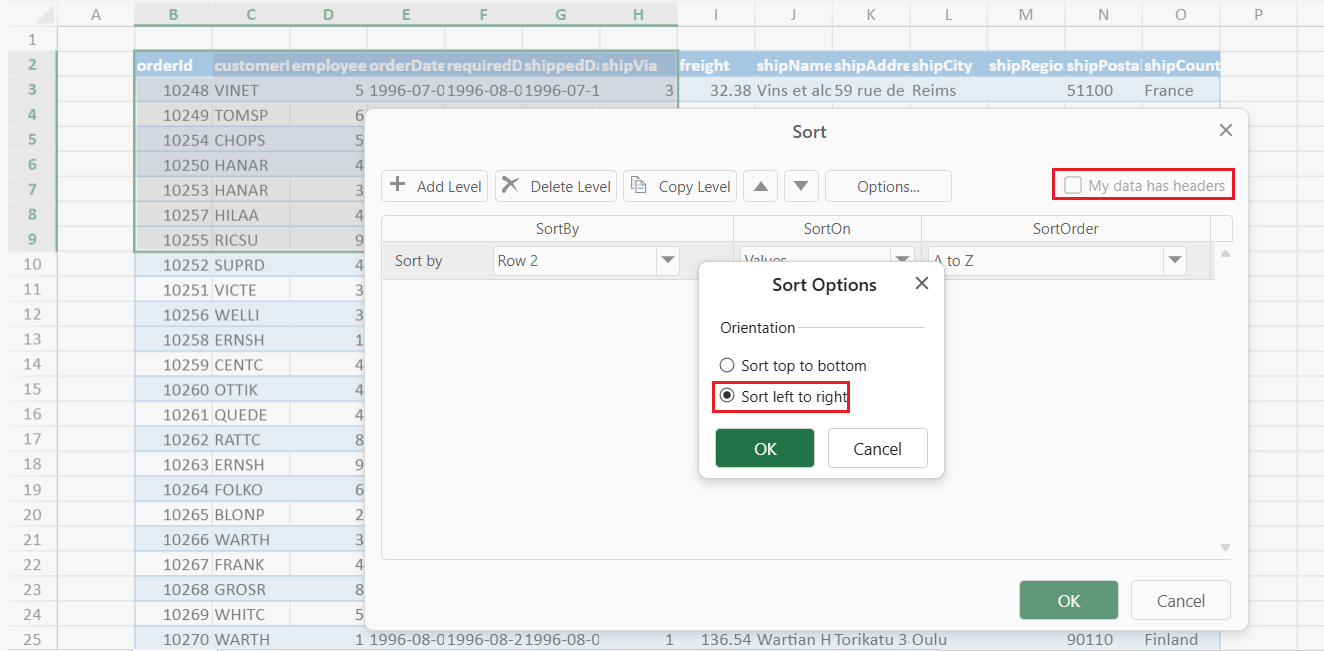Choose Sort left to right option
1324x651 pixels.
pyautogui.click(x=727, y=396)
